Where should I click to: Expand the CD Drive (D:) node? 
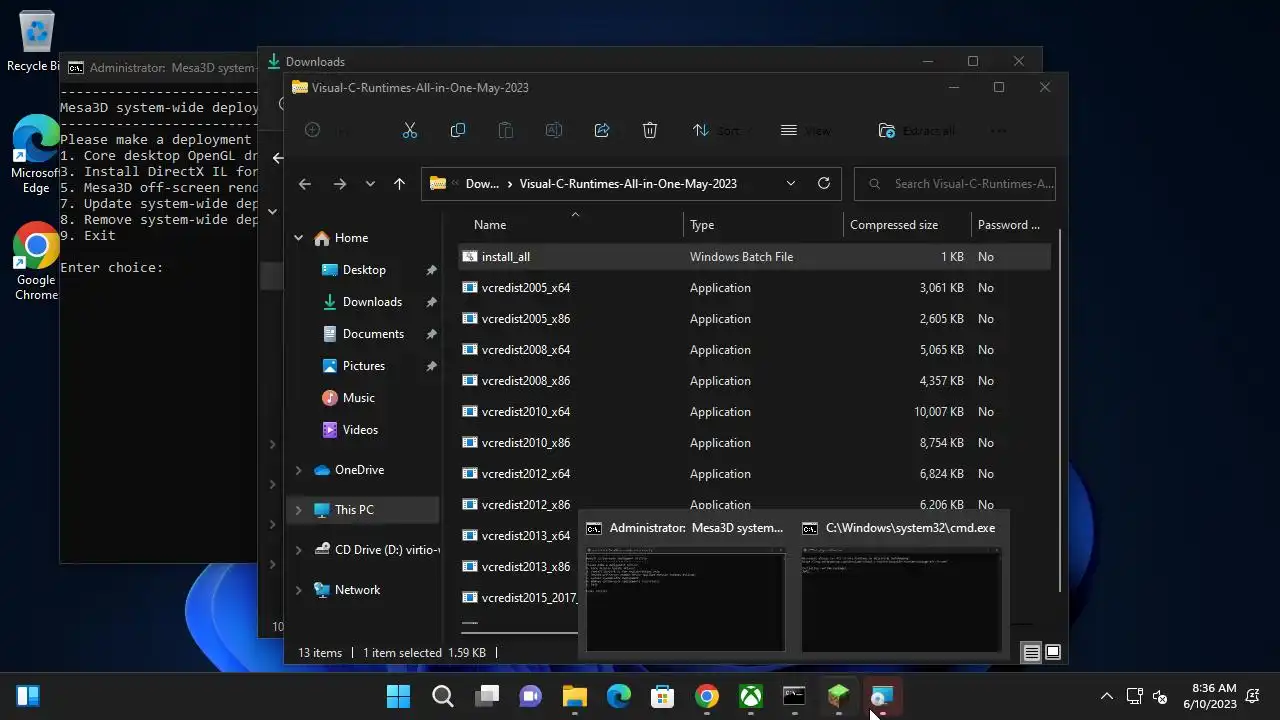point(298,550)
